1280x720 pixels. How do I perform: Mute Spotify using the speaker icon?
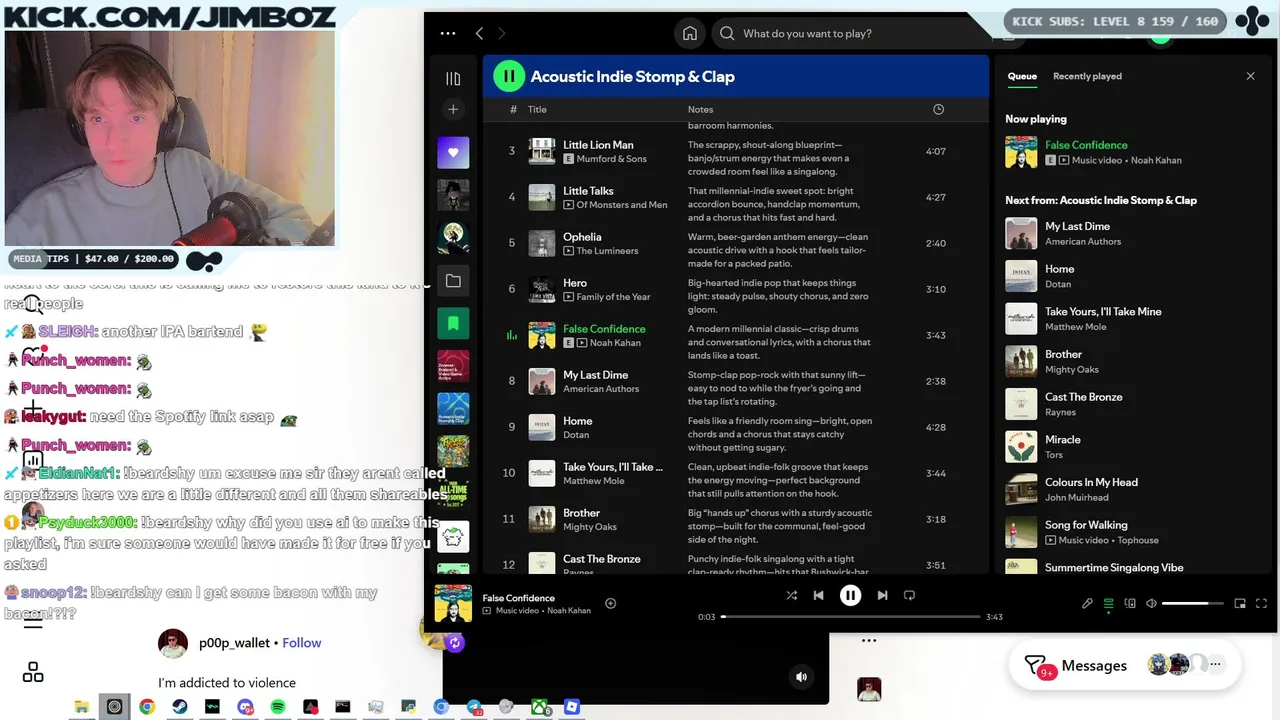(x=1151, y=603)
